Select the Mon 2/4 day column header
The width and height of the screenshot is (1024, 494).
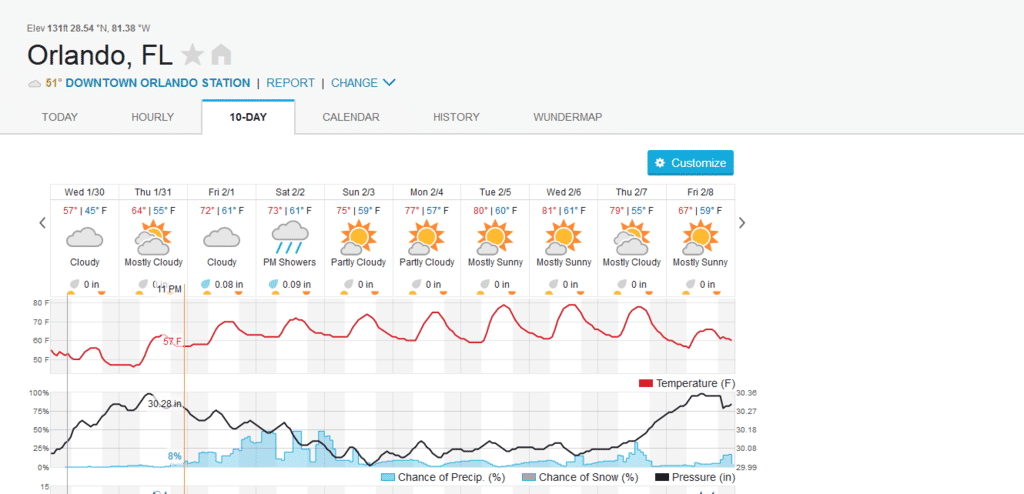[x=427, y=192]
